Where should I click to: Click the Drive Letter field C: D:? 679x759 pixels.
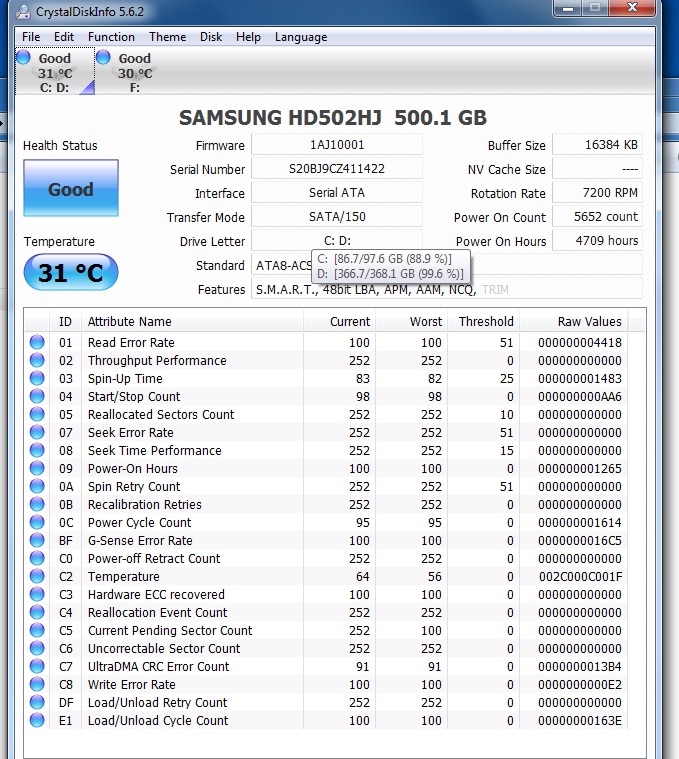337,241
